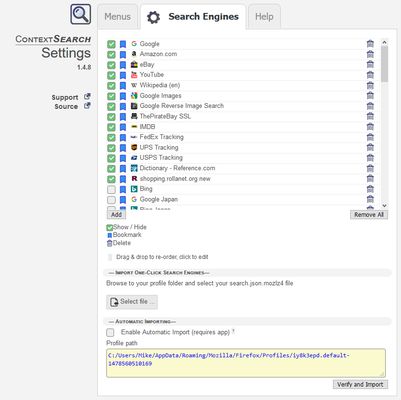Click the list scroll up arrow
Screen dimensions: 401x400
click(384, 42)
